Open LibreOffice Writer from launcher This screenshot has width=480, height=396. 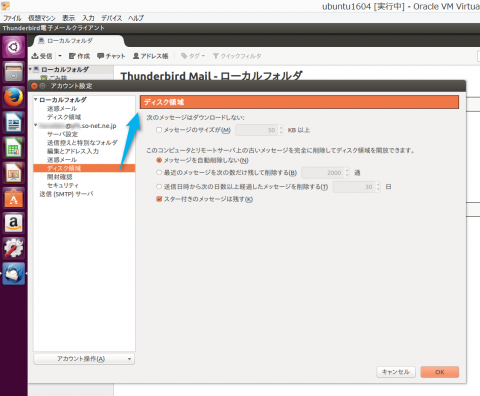coord(13,122)
